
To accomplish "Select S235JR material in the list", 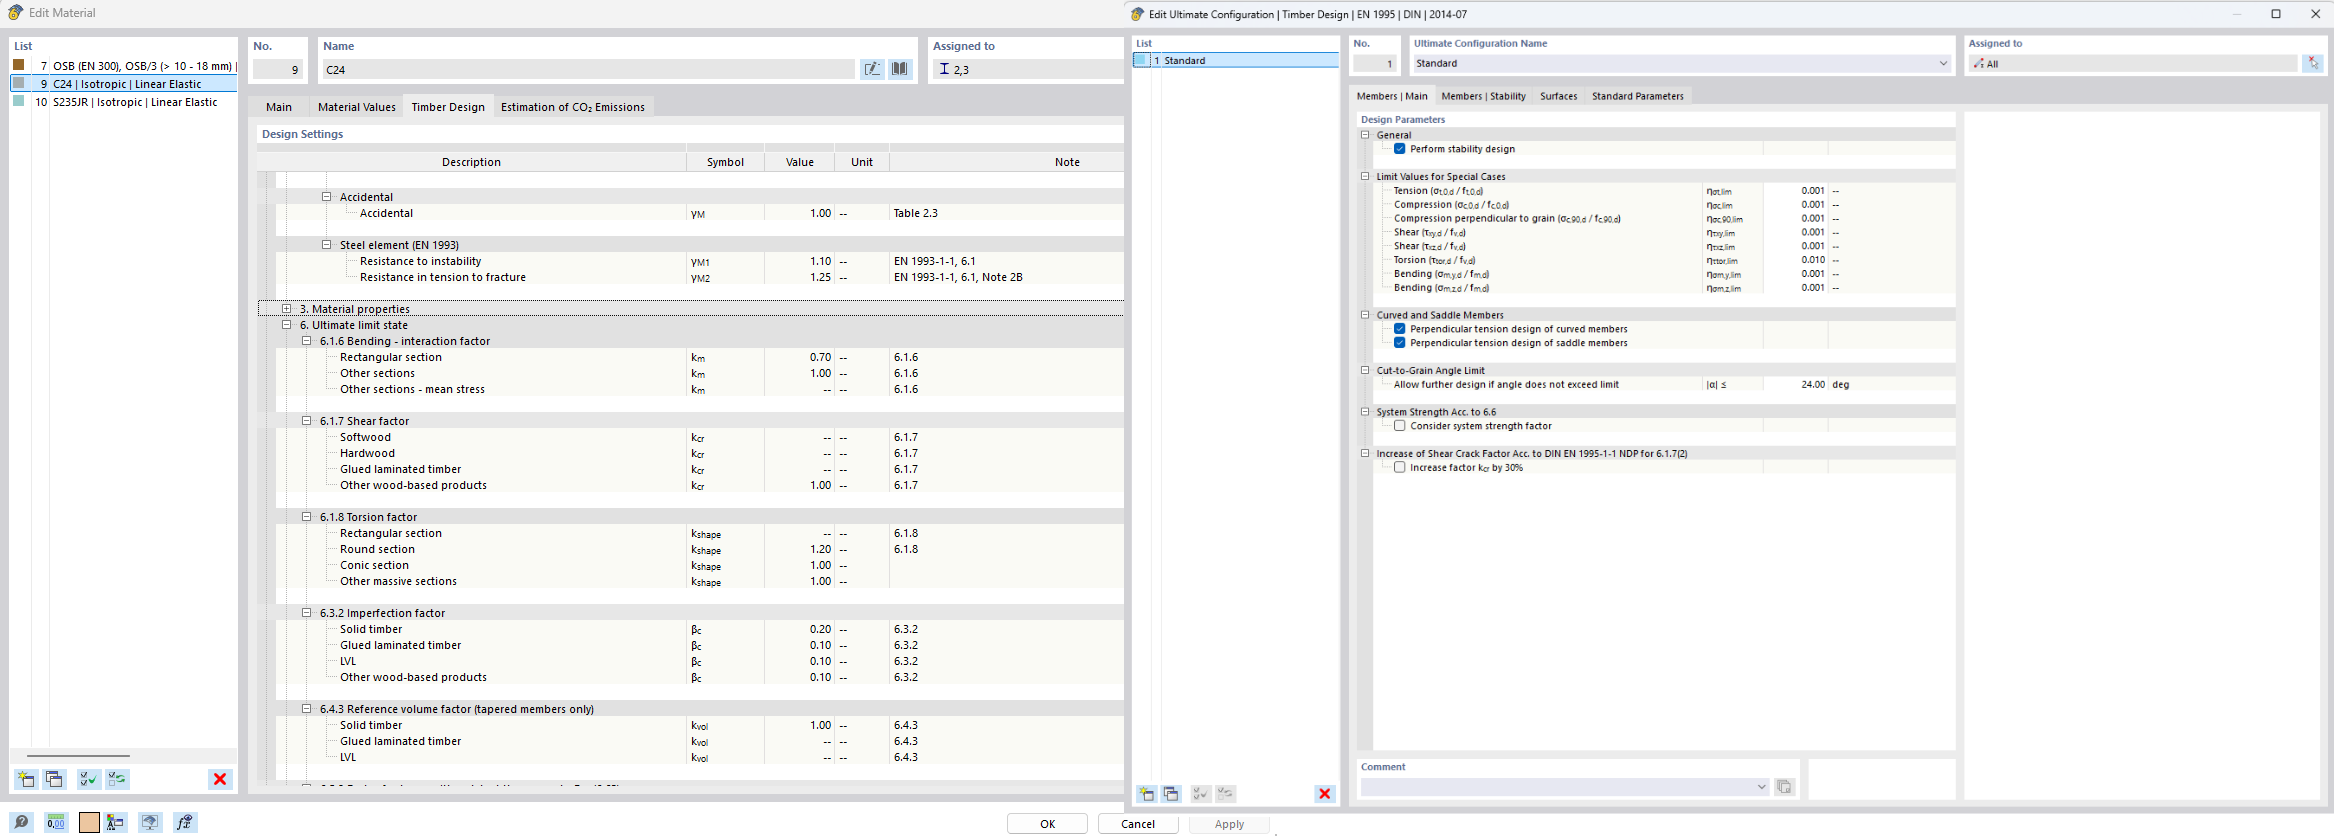I will pos(134,102).
